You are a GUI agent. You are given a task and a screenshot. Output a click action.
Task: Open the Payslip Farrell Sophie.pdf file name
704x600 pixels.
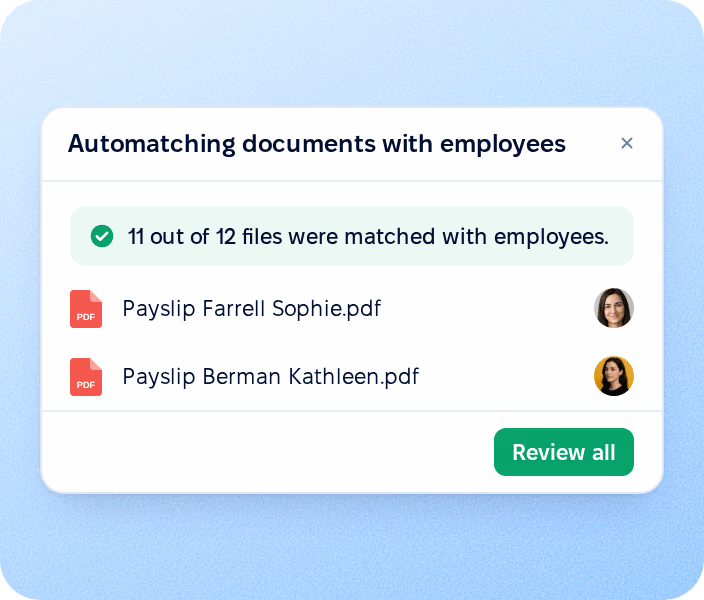pyautogui.click(x=251, y=309)
